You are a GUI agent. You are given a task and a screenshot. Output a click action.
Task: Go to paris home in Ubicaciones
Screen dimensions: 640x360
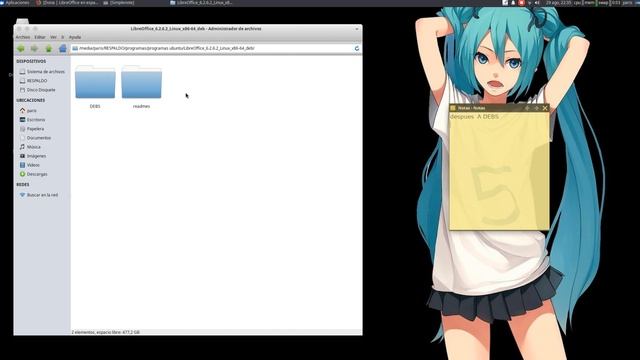pos(28,111)
